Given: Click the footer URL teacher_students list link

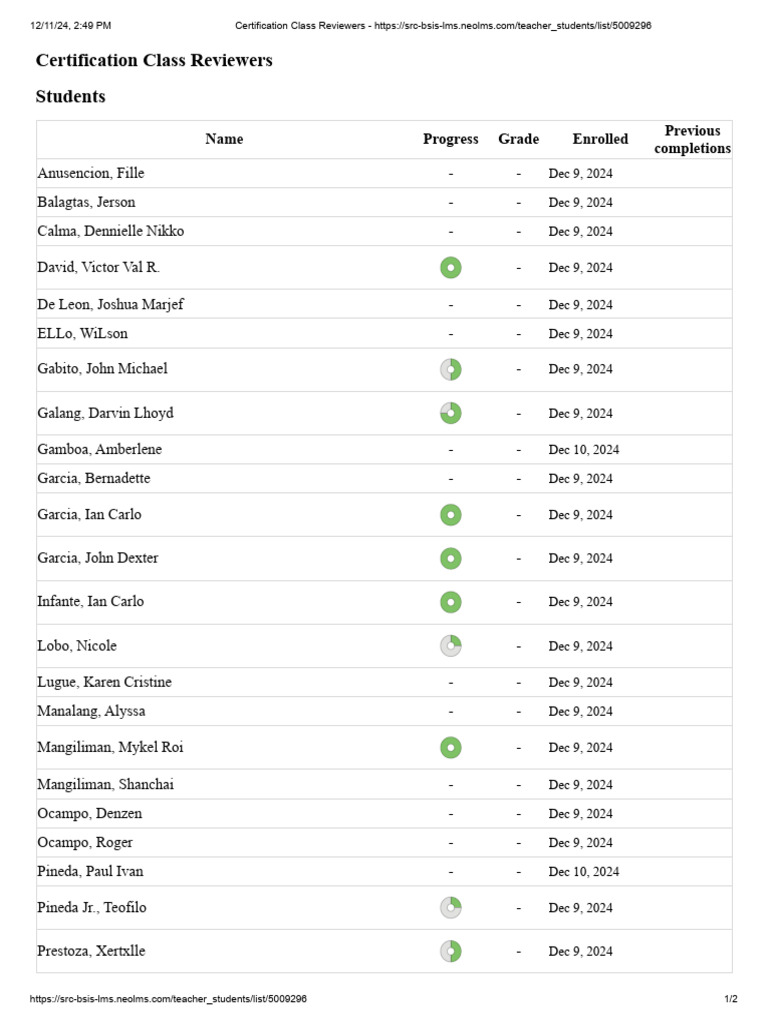Looking at the screenshot, I should [168, 999].
